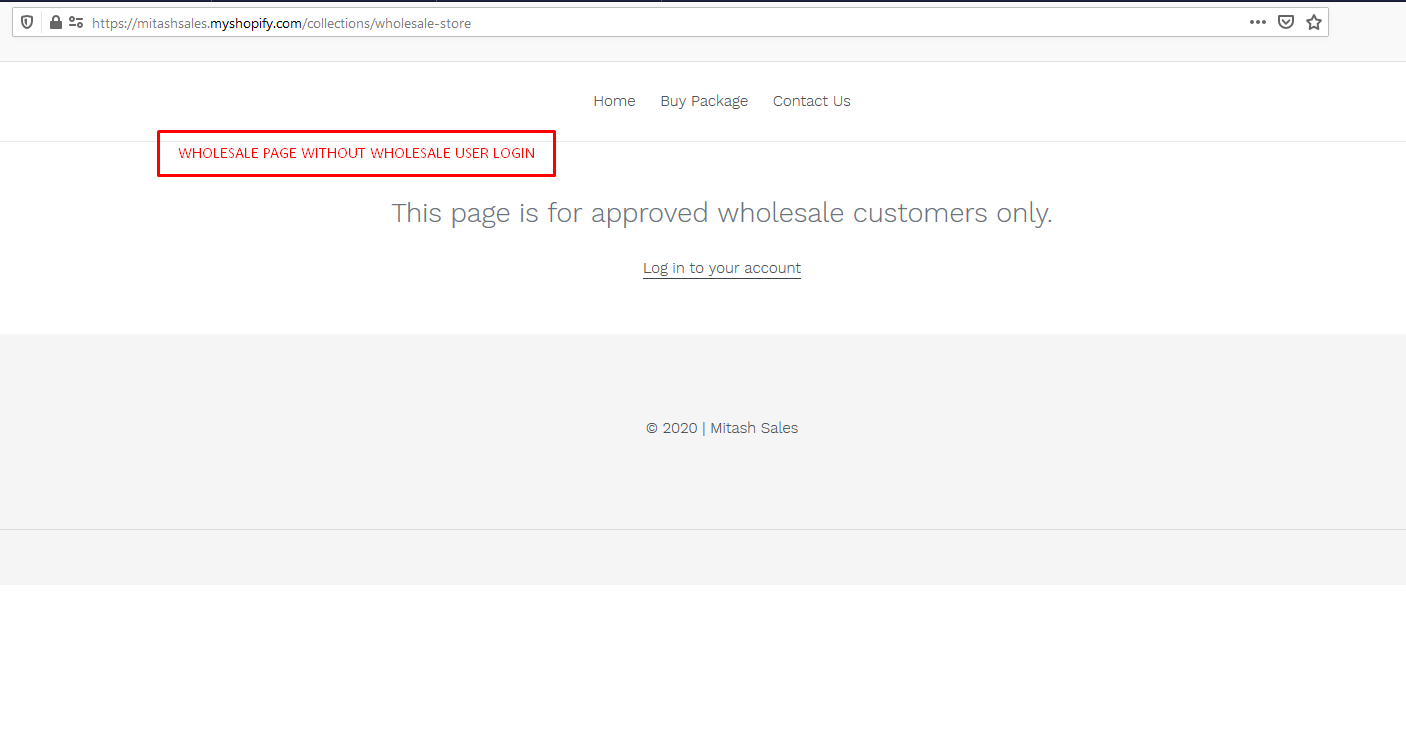View site security padlock info
The width and height of the screenshot is (1406, 754).
tap(55, 22)
